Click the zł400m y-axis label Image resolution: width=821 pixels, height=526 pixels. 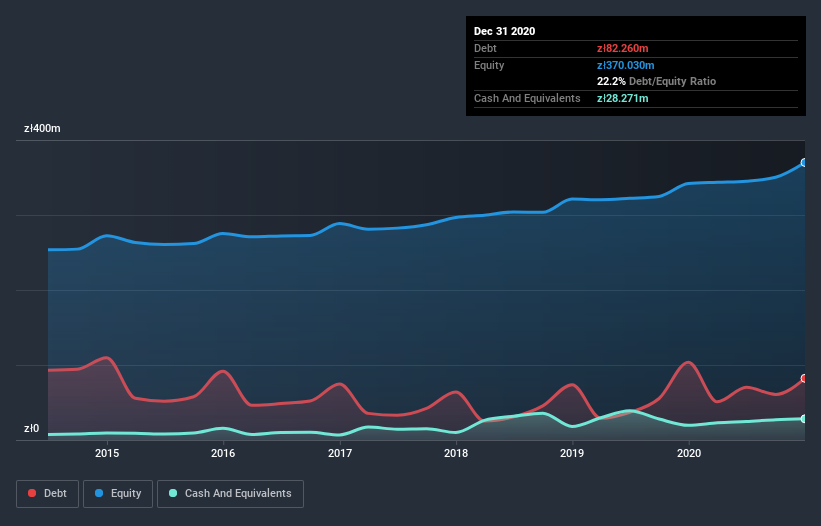(x=42, y=128)
